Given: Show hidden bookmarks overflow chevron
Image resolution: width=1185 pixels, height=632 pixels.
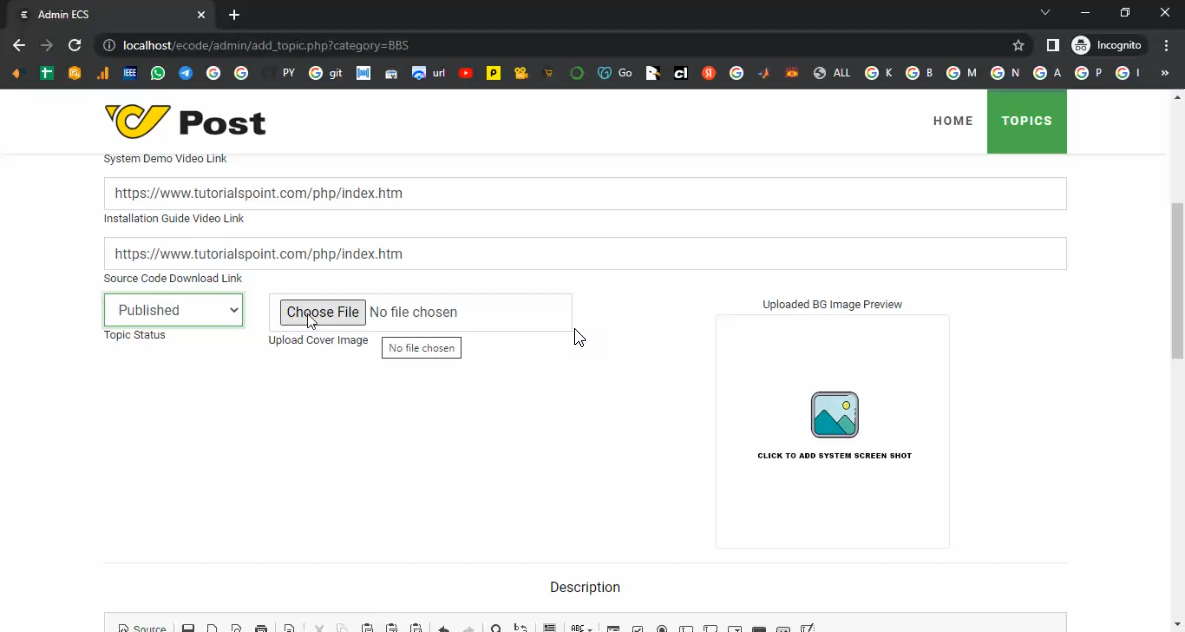Looking at the screenshot, I should click(1164, 73).
